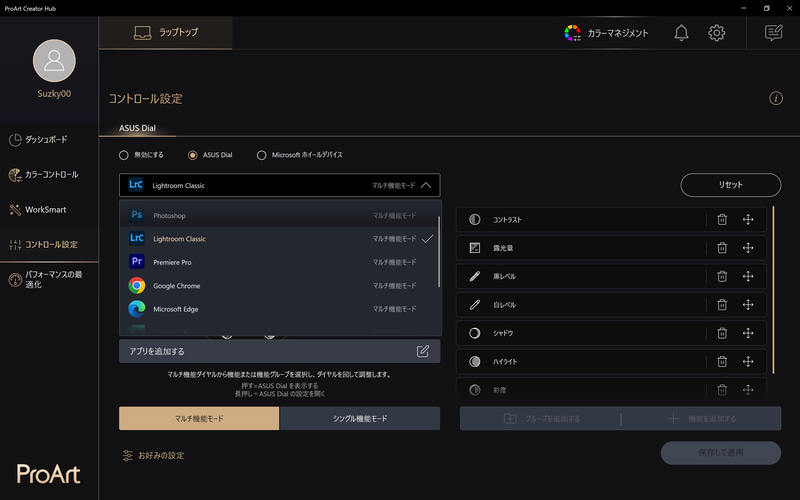Click the chevron arrow on the app selector
The image size is (800, 500).
426,185
